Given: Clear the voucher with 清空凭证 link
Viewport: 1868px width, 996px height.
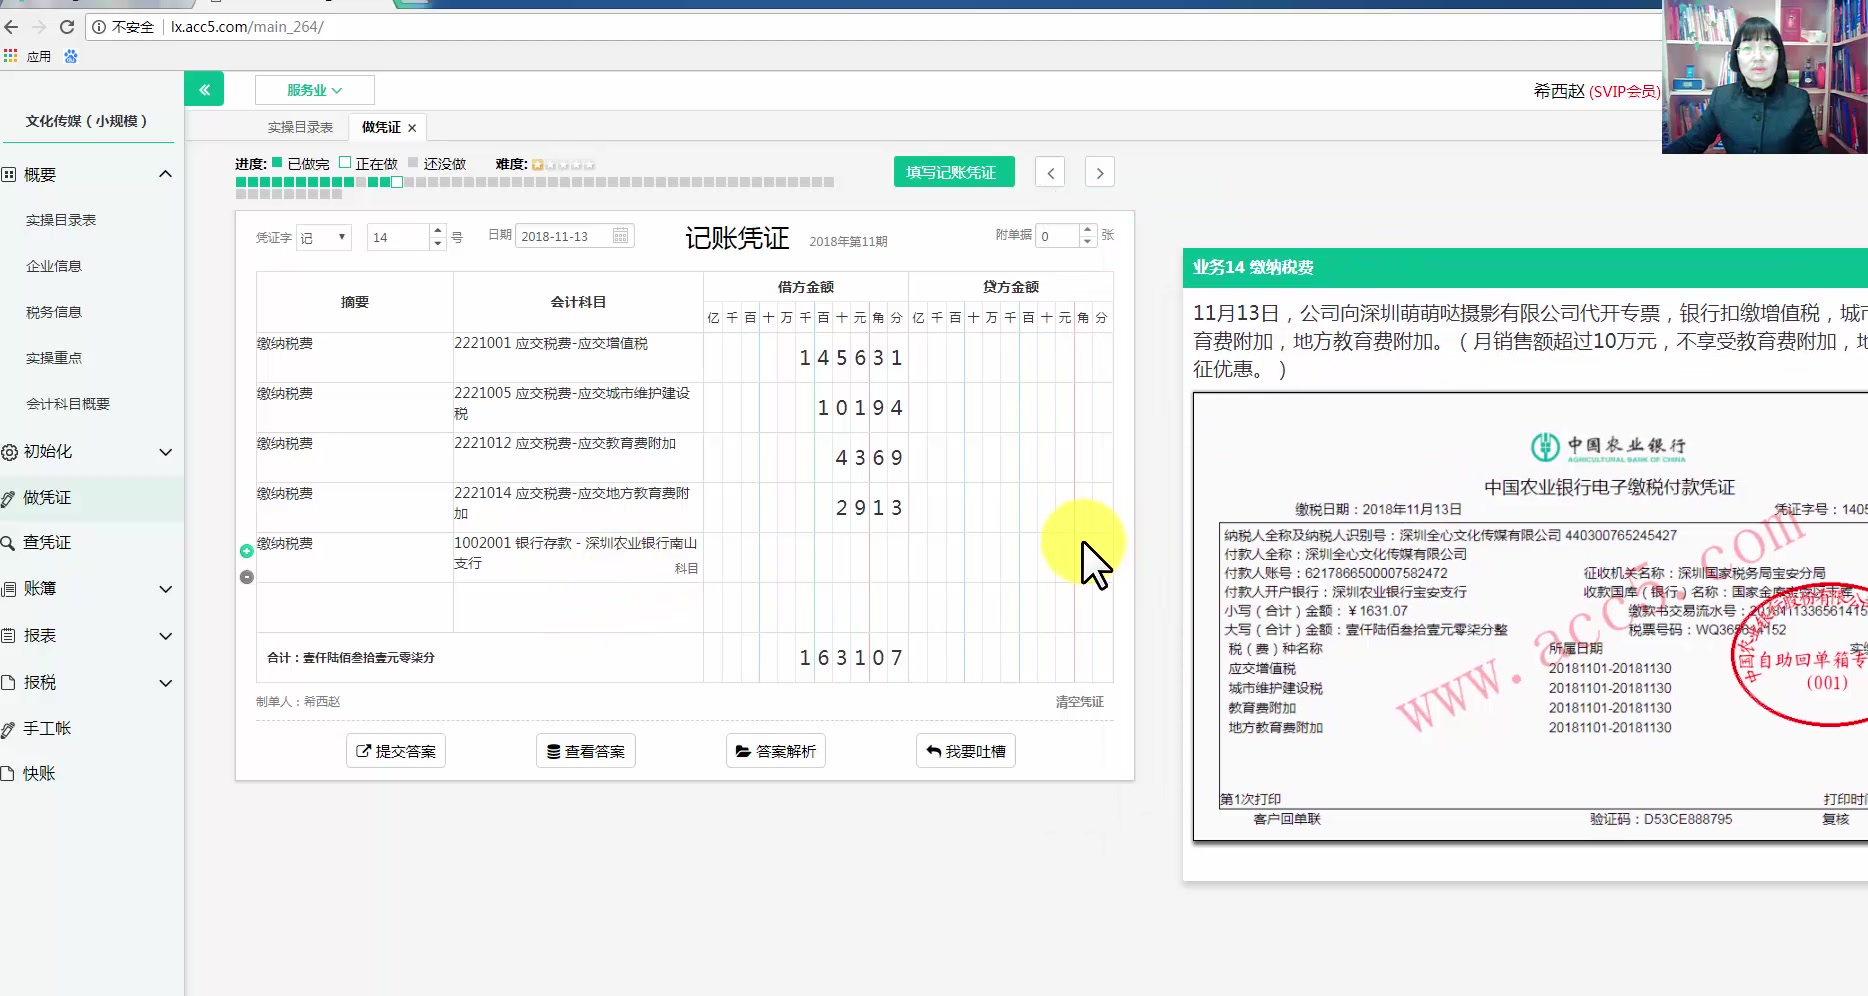Looking at the screenshot, I should 1078,701.
